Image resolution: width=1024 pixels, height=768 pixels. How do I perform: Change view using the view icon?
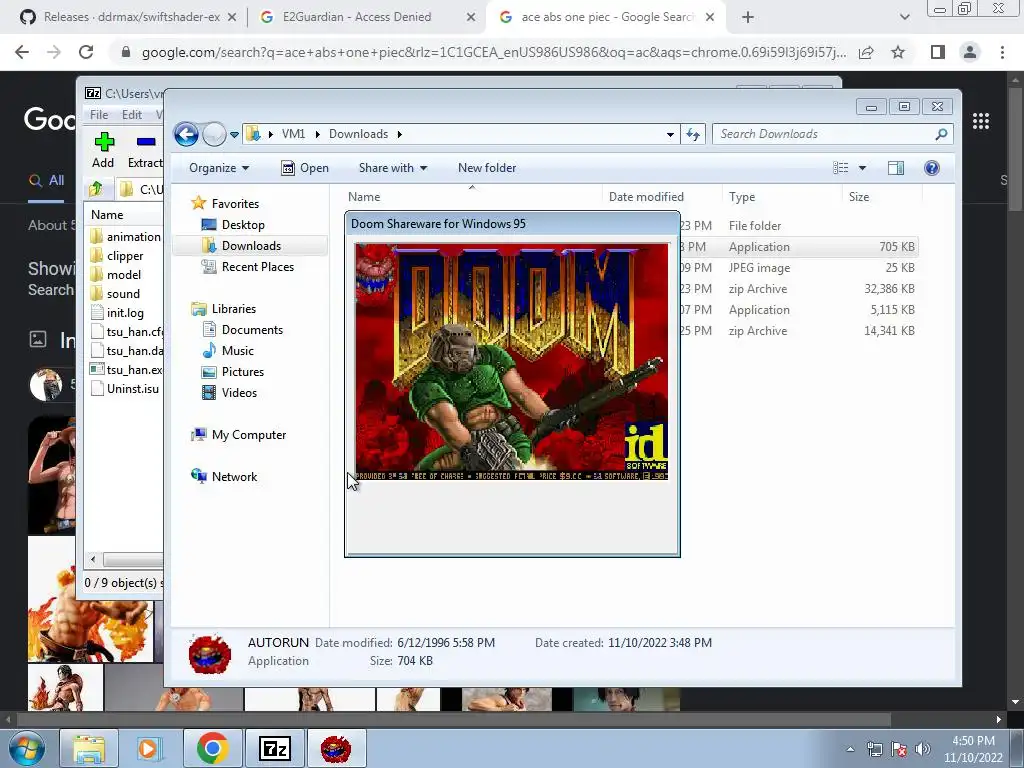coord(840,168)
